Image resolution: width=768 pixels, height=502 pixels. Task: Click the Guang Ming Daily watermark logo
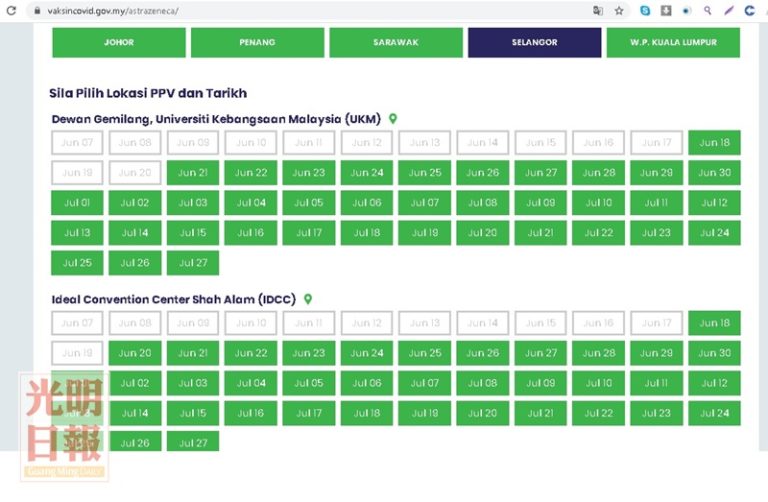64,426
